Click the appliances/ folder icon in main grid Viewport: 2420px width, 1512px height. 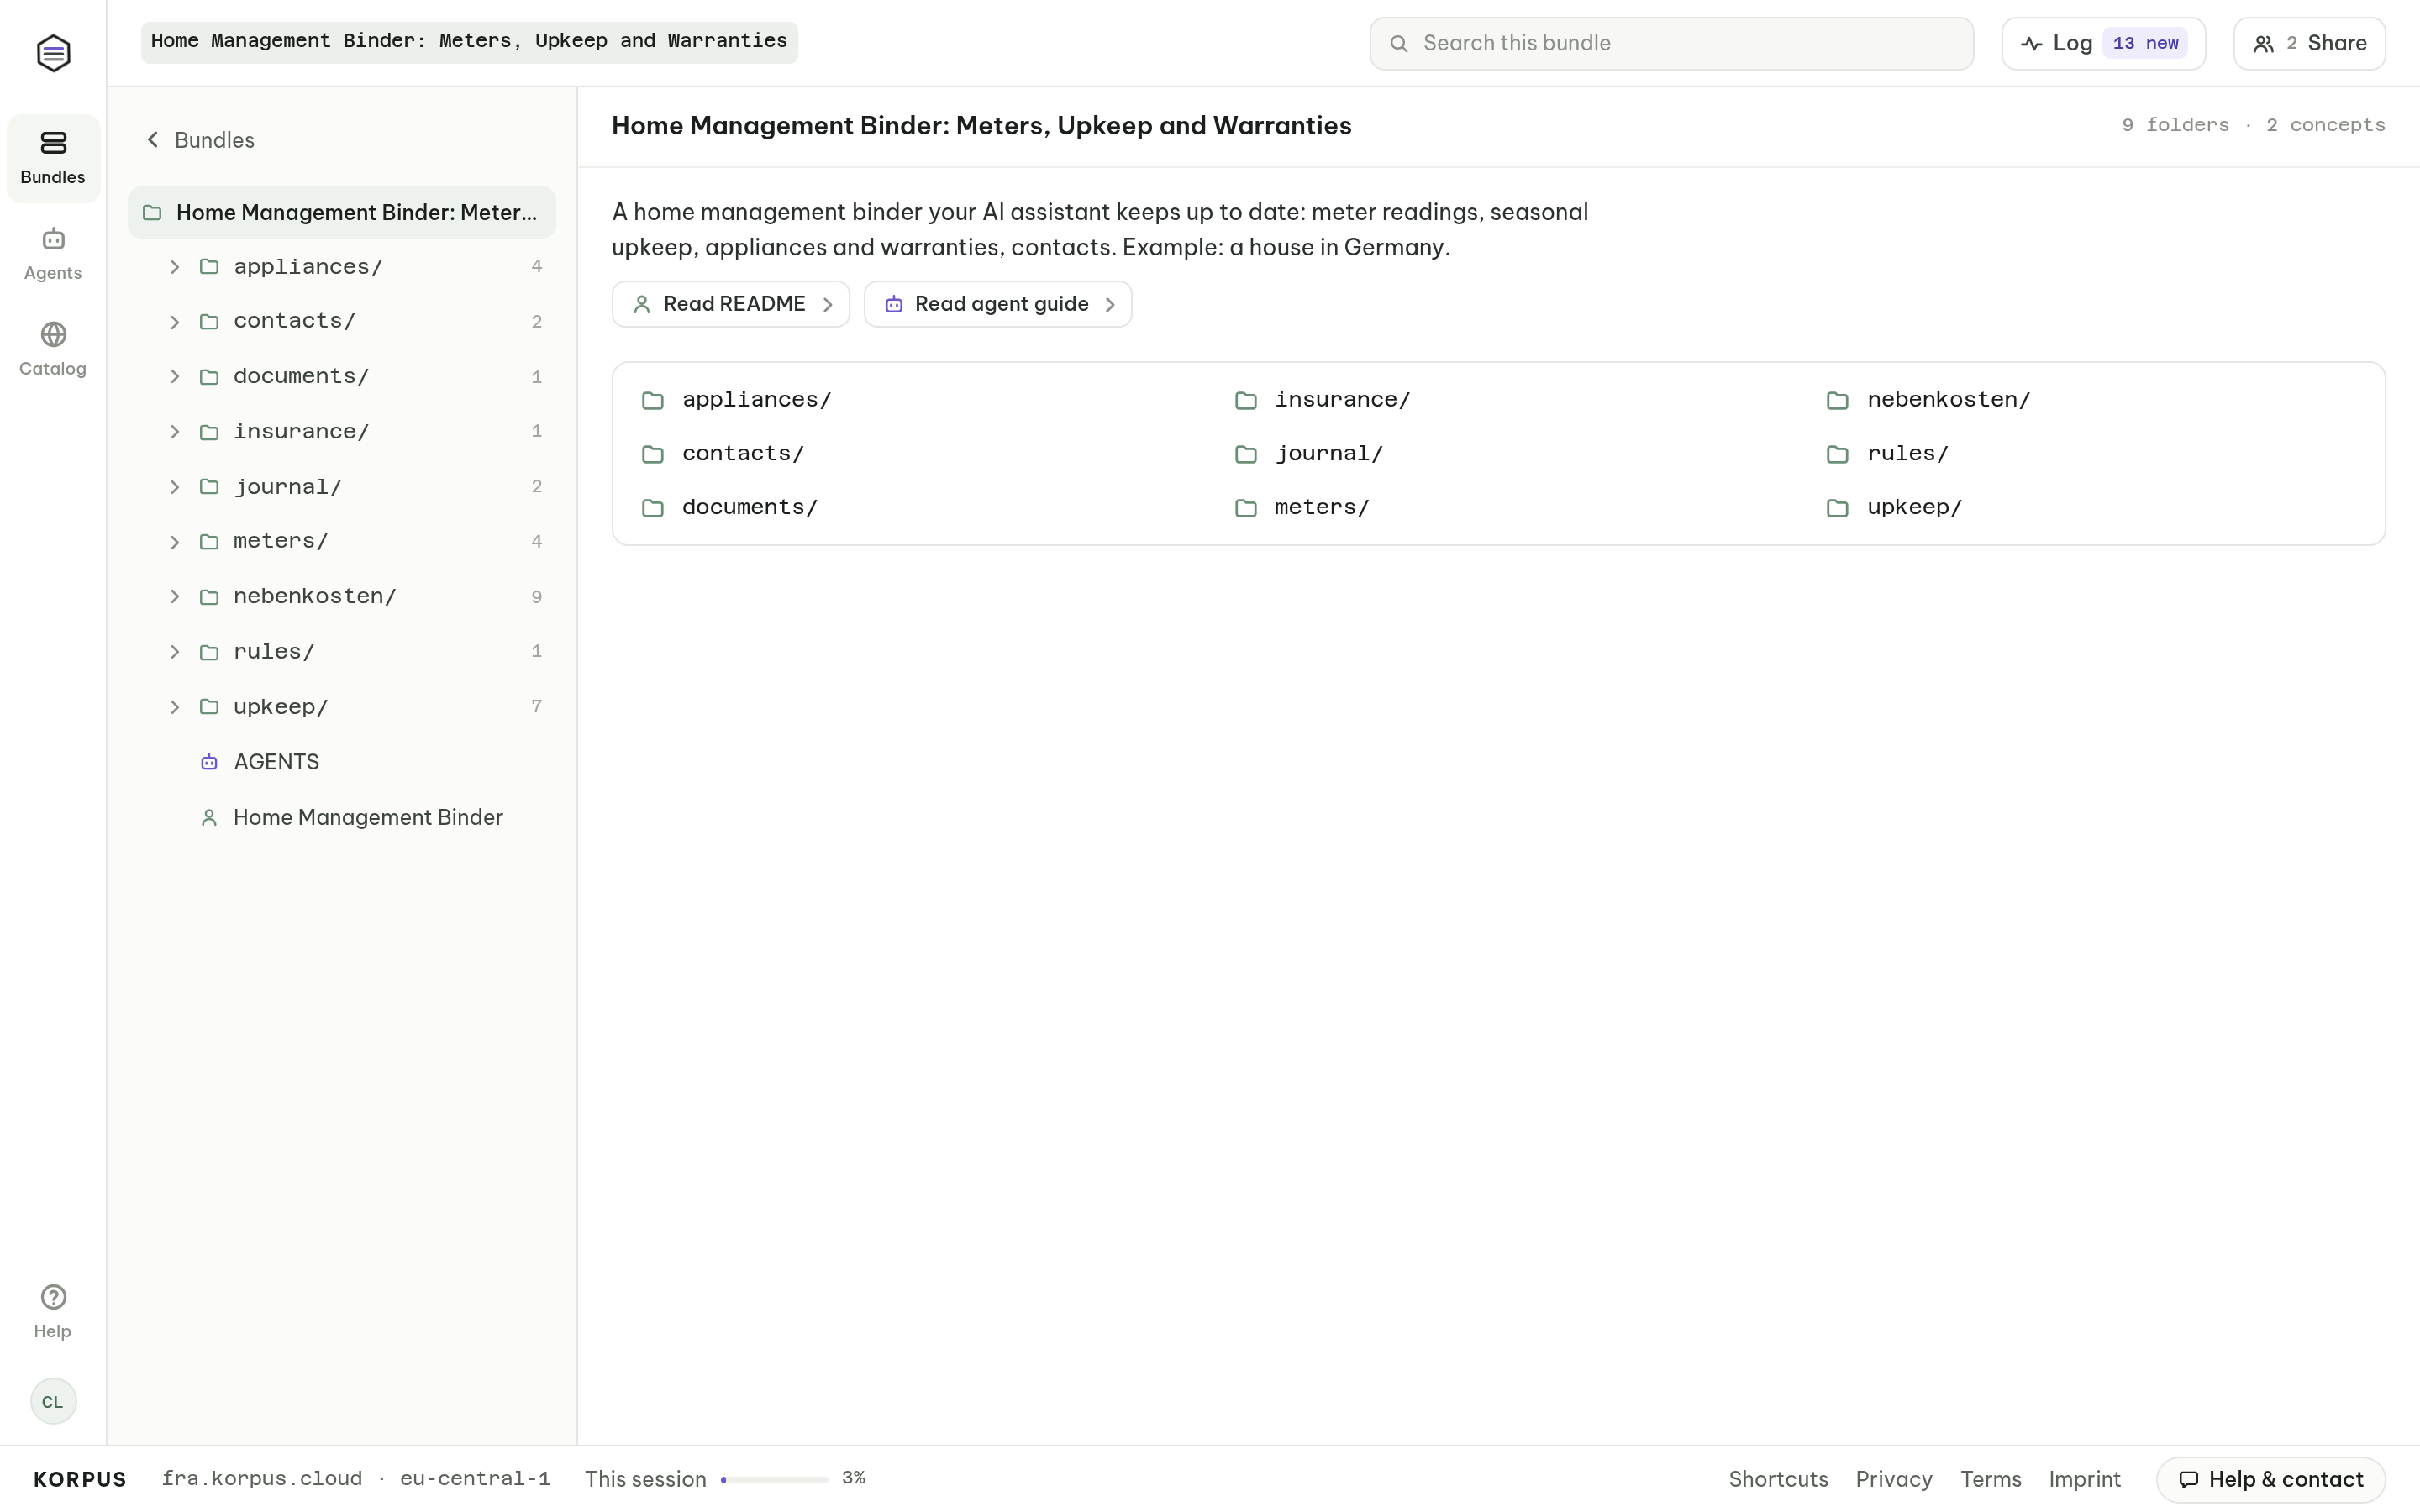tap(653, 400)
